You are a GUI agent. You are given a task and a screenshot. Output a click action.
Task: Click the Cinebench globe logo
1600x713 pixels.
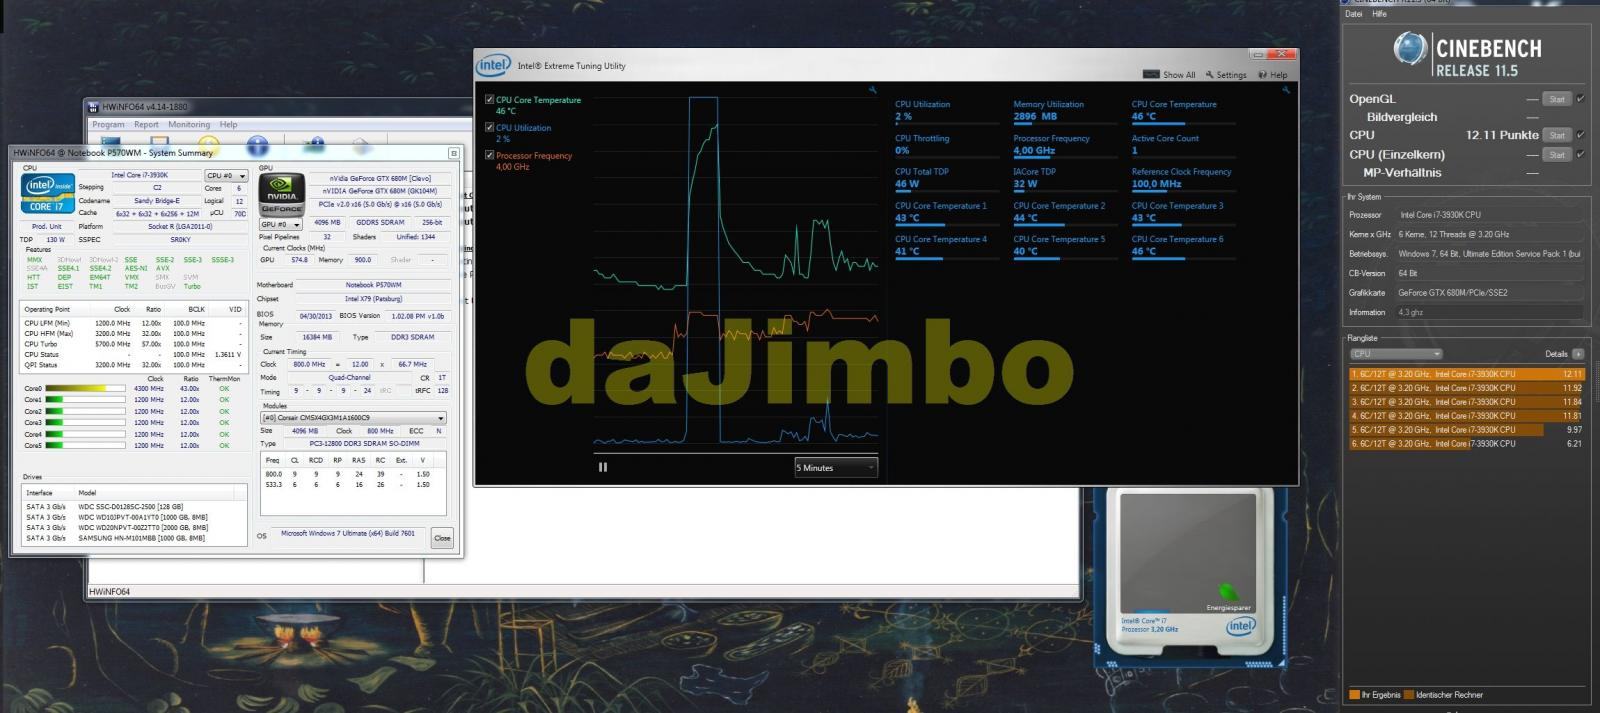[1410, 48]
